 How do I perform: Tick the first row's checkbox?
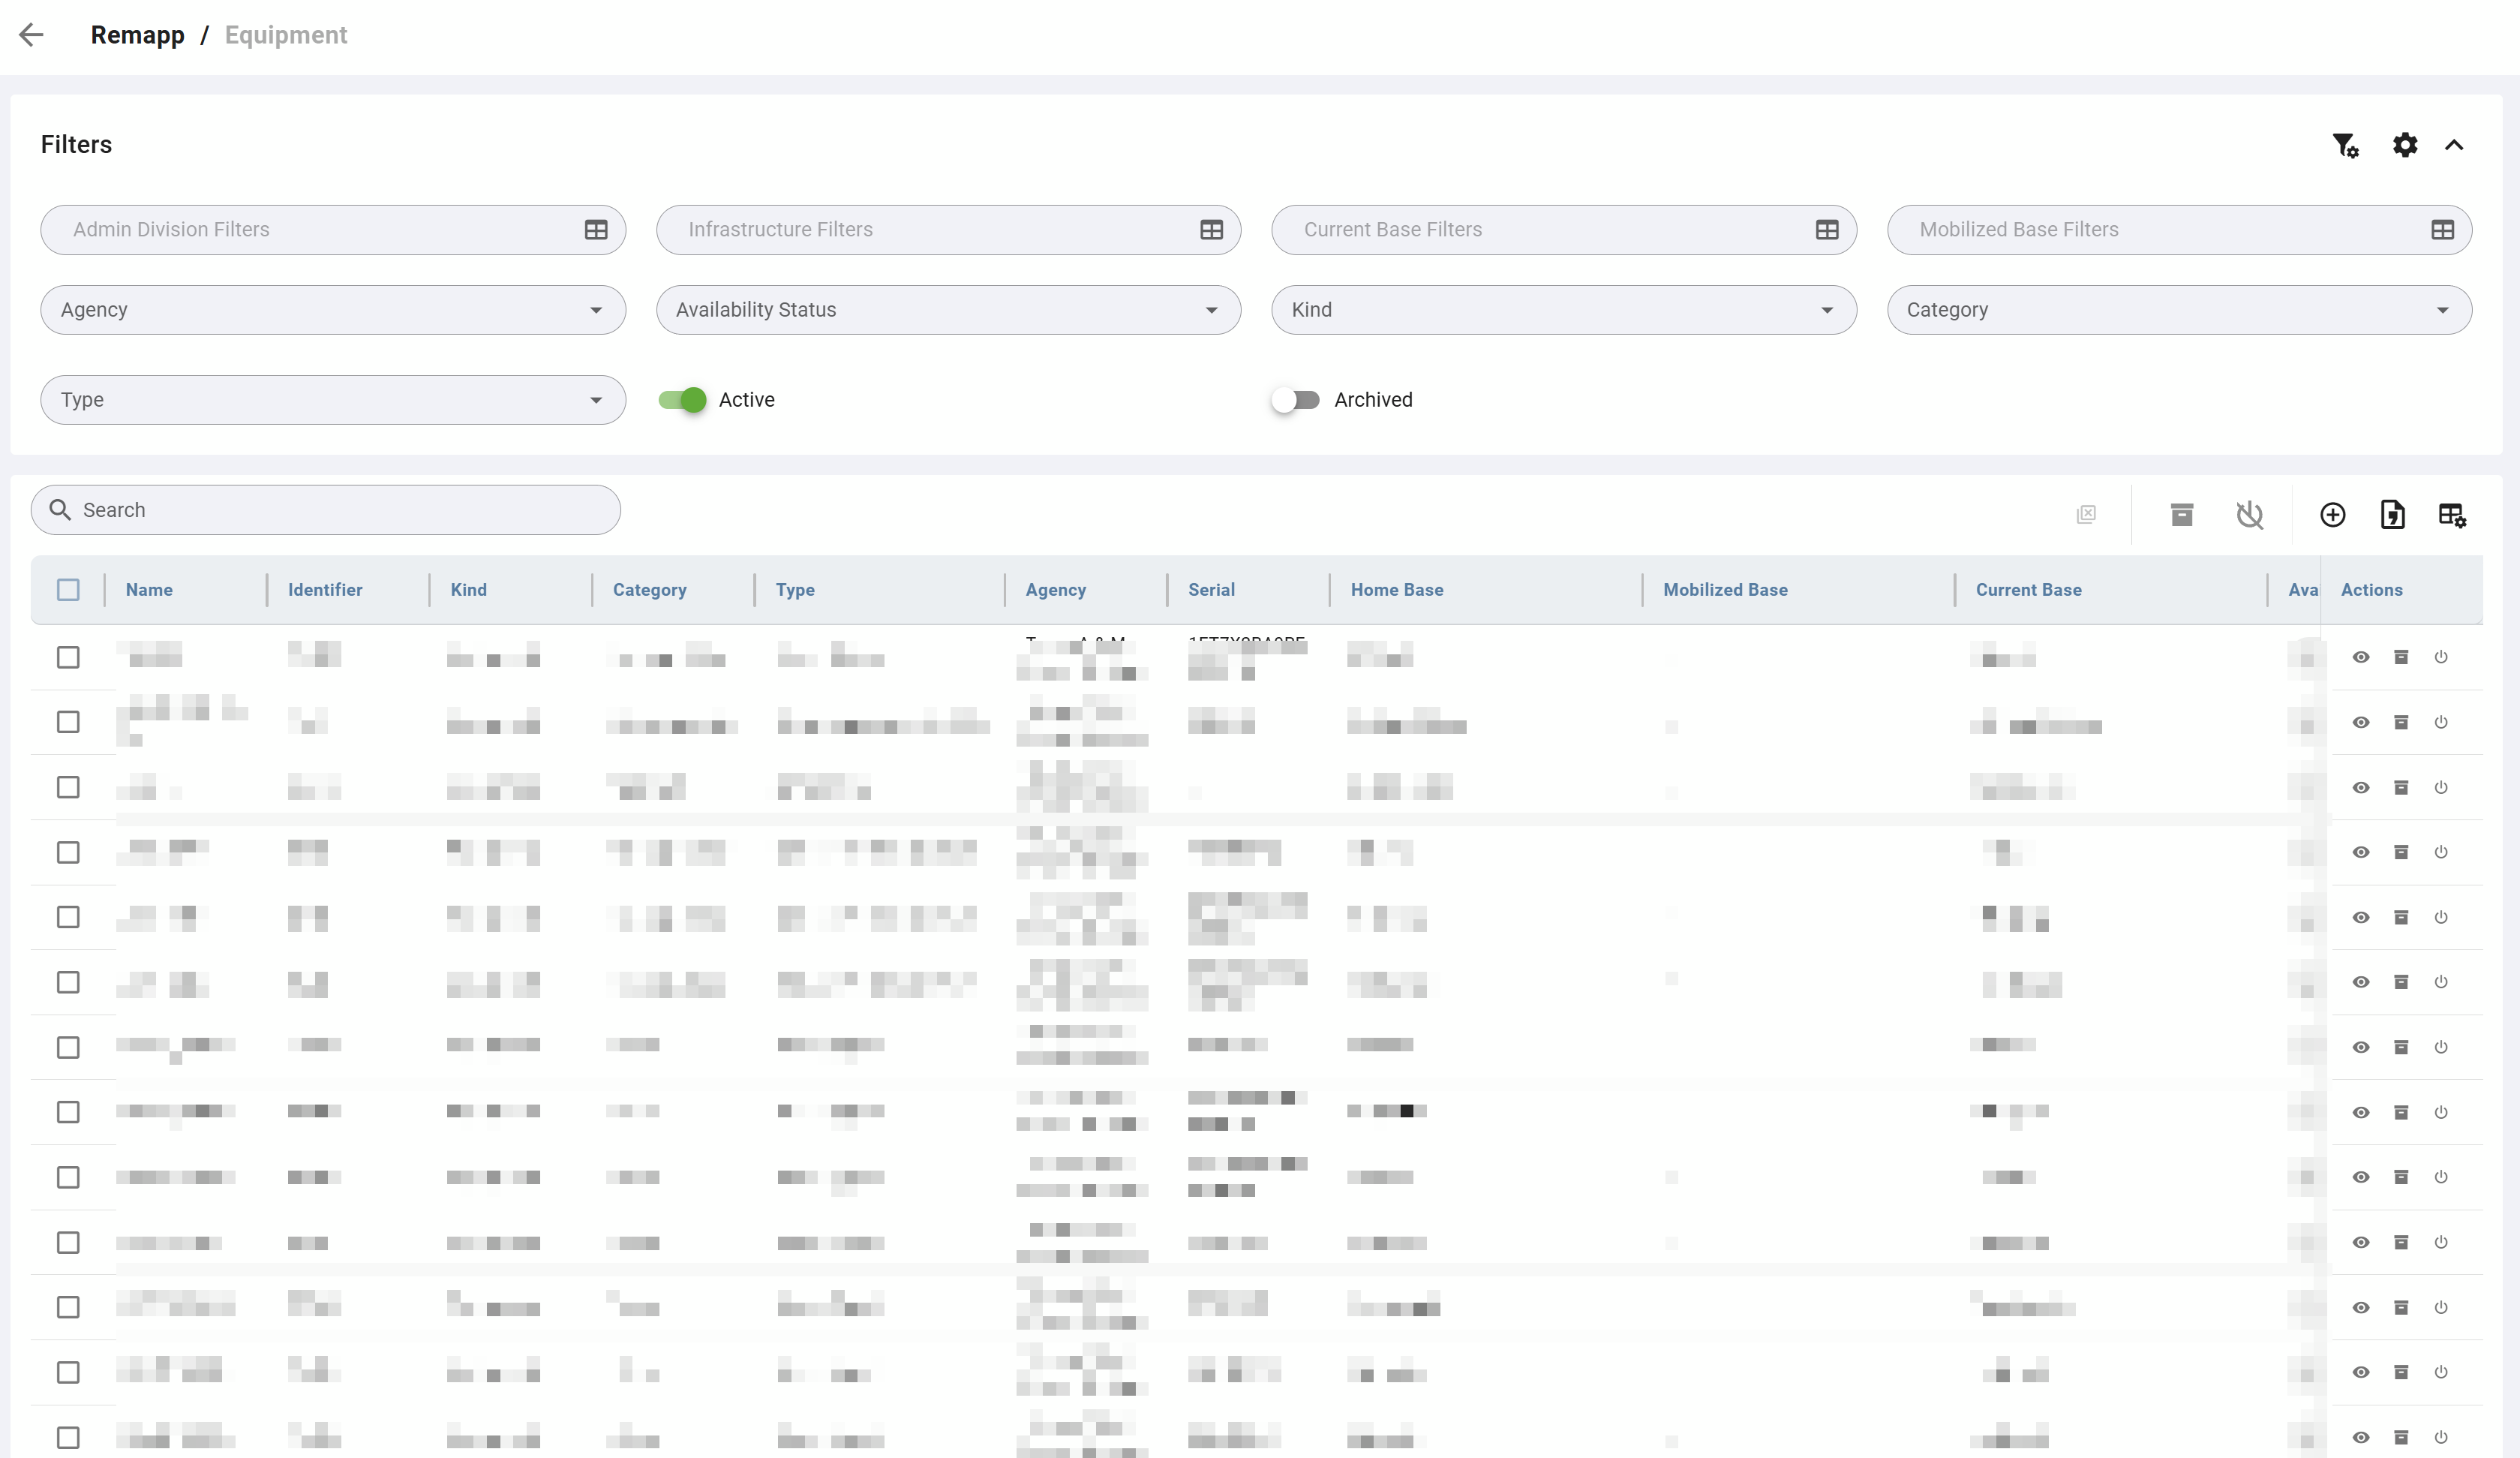[68, 657]
